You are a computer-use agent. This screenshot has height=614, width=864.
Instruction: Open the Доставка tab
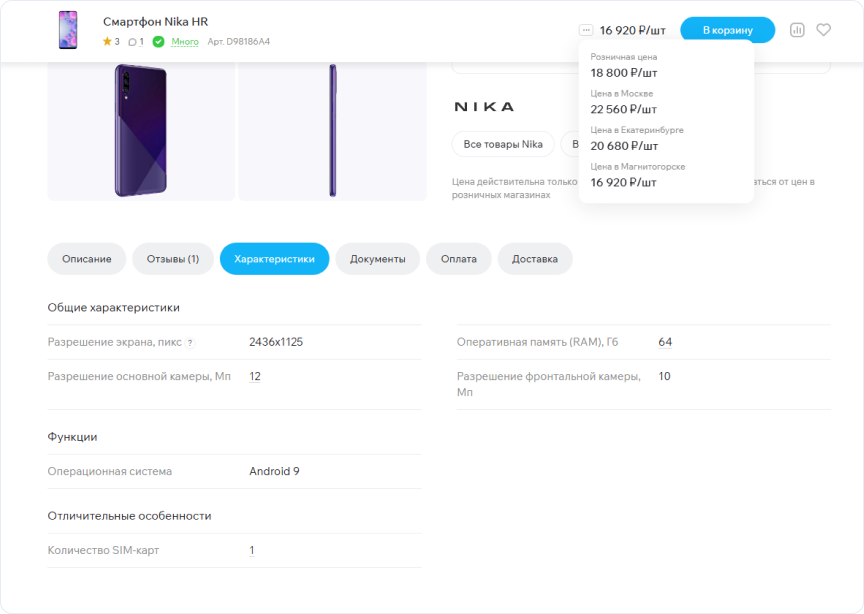click(535, 259)
